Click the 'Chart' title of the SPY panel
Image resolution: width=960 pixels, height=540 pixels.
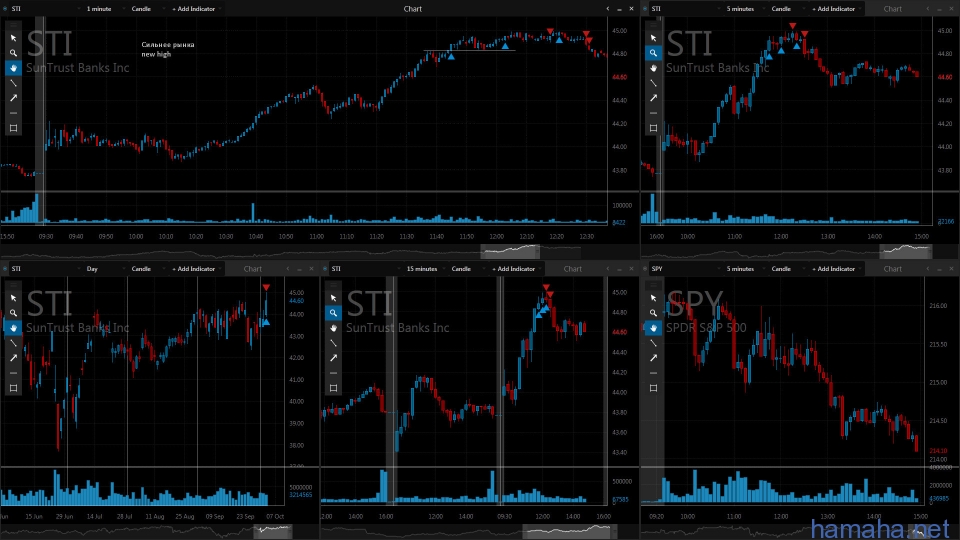[893, 269]
